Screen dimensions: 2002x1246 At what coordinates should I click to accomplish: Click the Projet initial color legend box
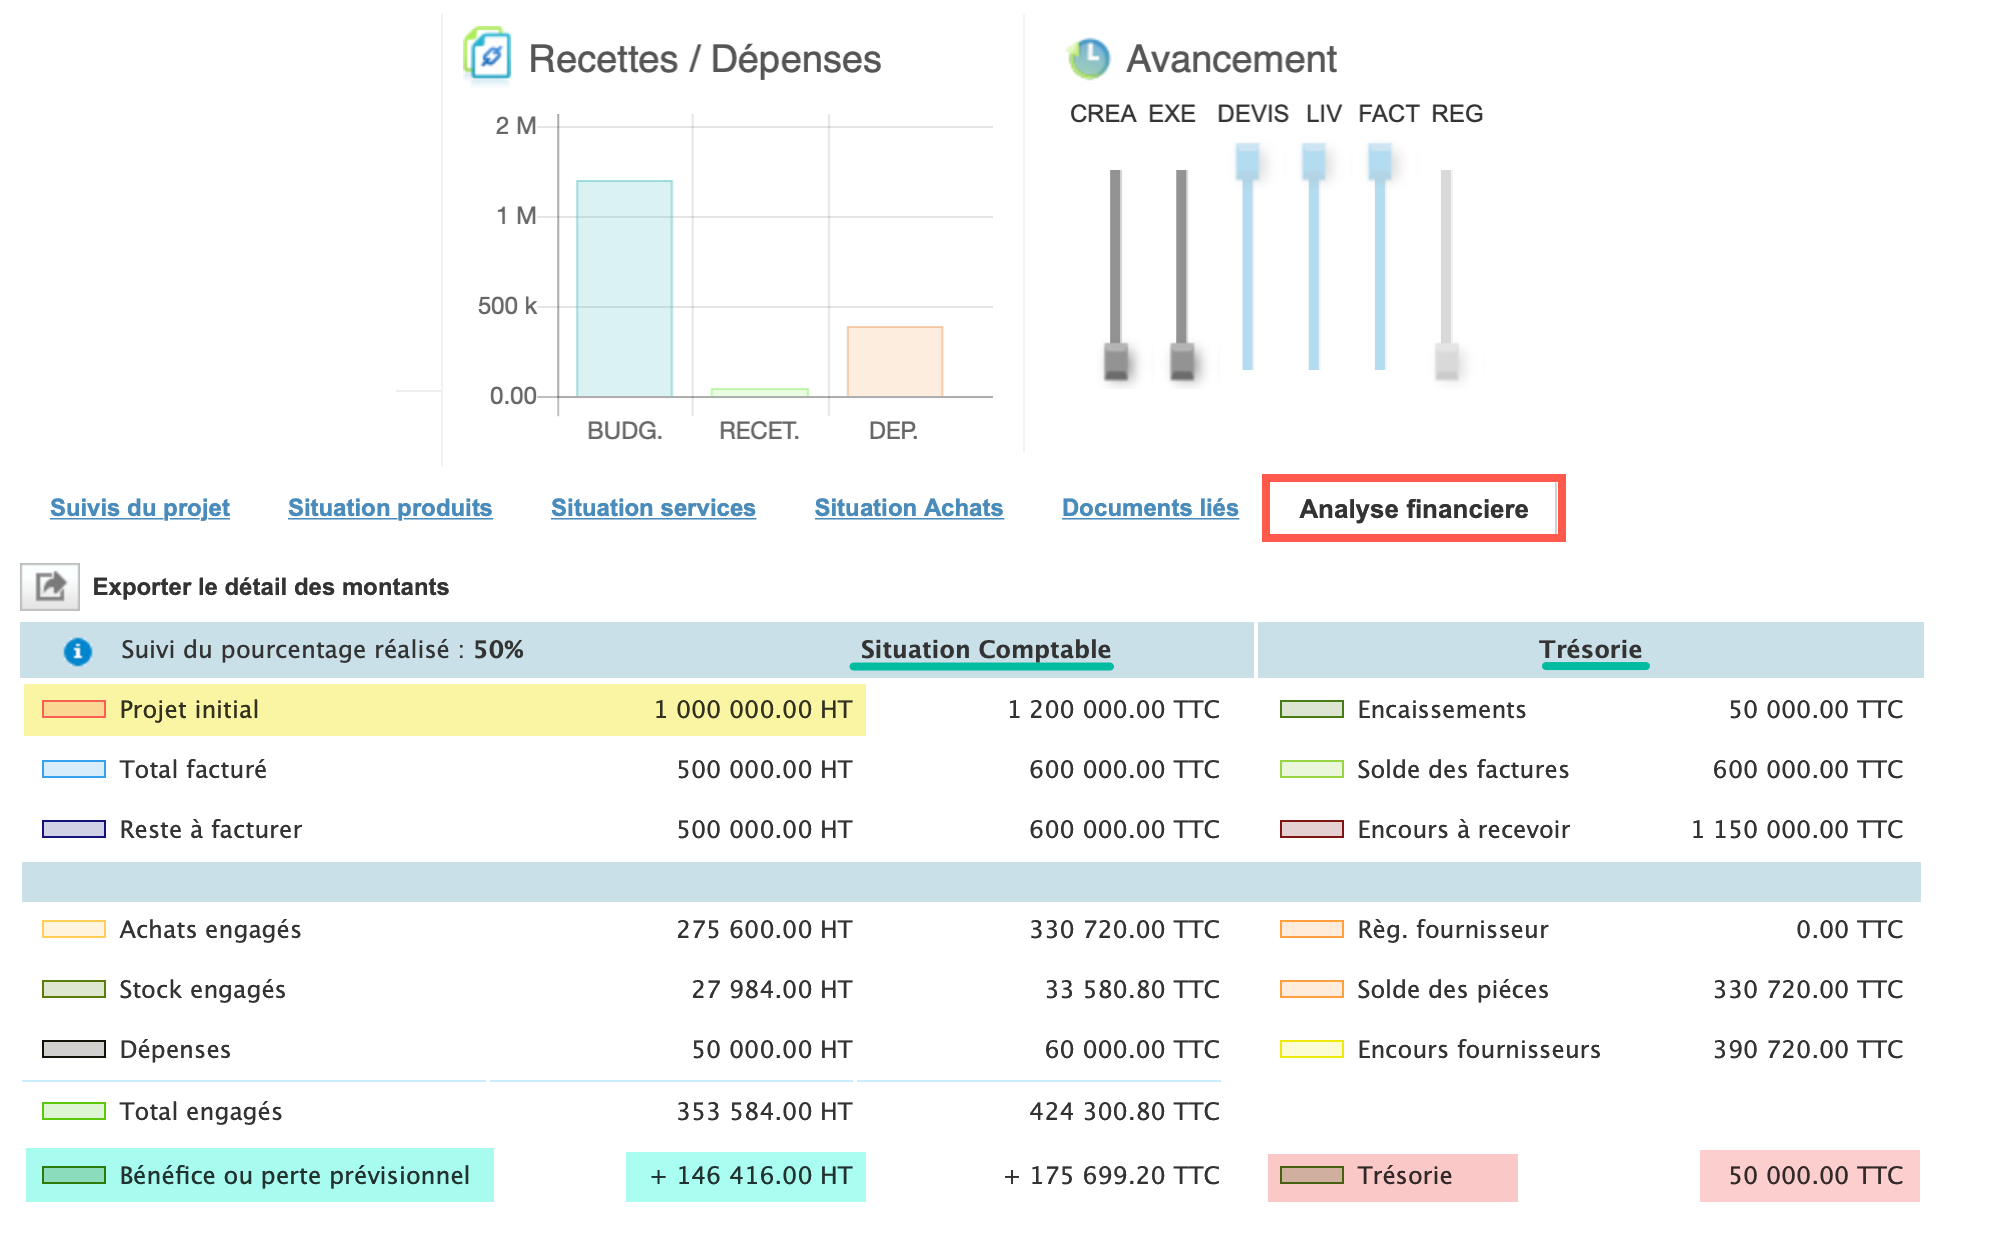(x=74, y=709)
